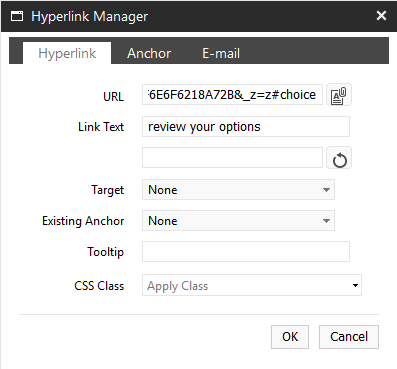Click the circular reset arrow icon

pos(339,158)
